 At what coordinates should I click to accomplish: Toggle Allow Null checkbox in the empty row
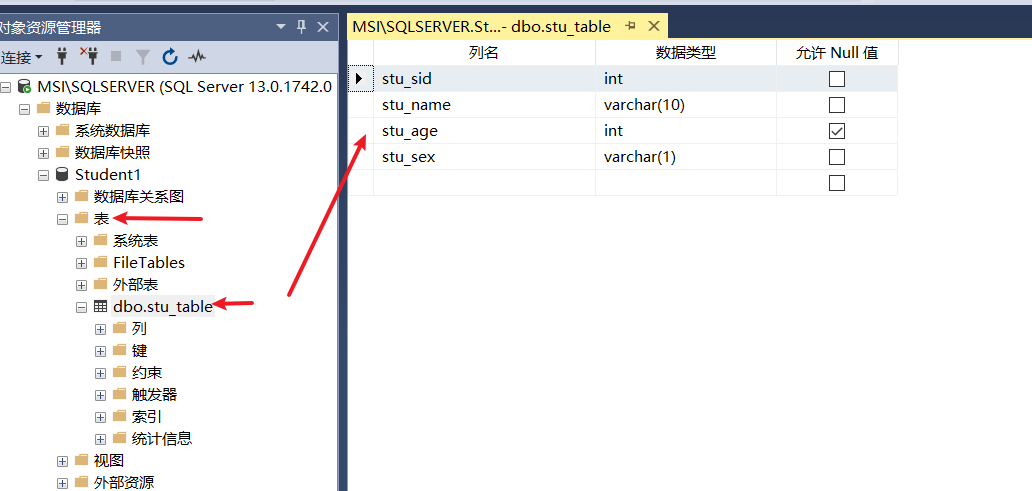click(837, 182)
